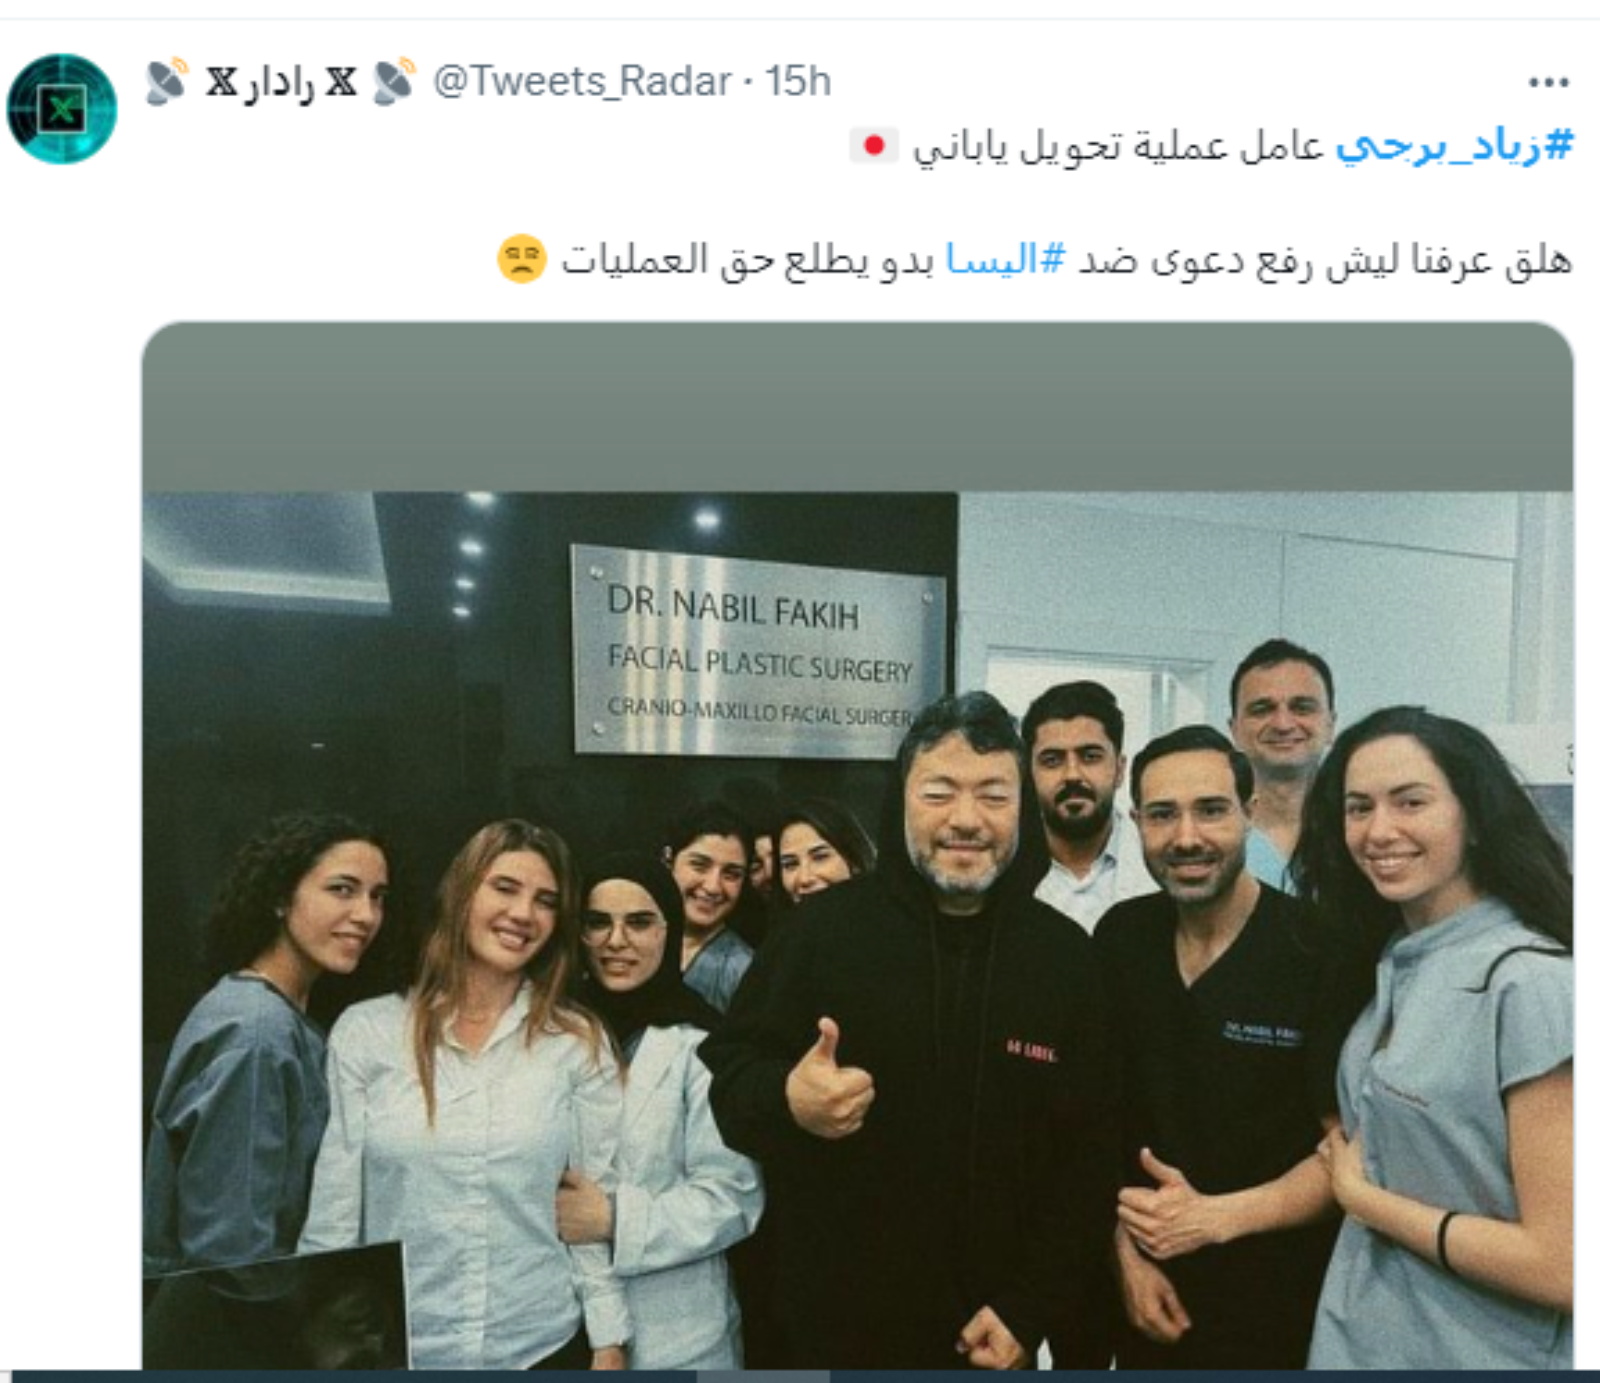
Task: Open the three-dot more options menu
Action: pyautogui.click(x=1548, y=82)
